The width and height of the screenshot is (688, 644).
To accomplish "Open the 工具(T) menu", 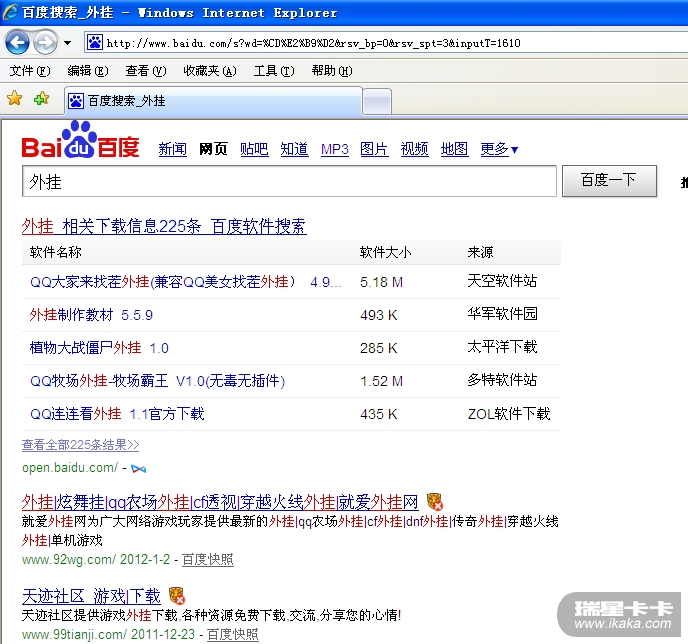I will [x=274, y=71].
